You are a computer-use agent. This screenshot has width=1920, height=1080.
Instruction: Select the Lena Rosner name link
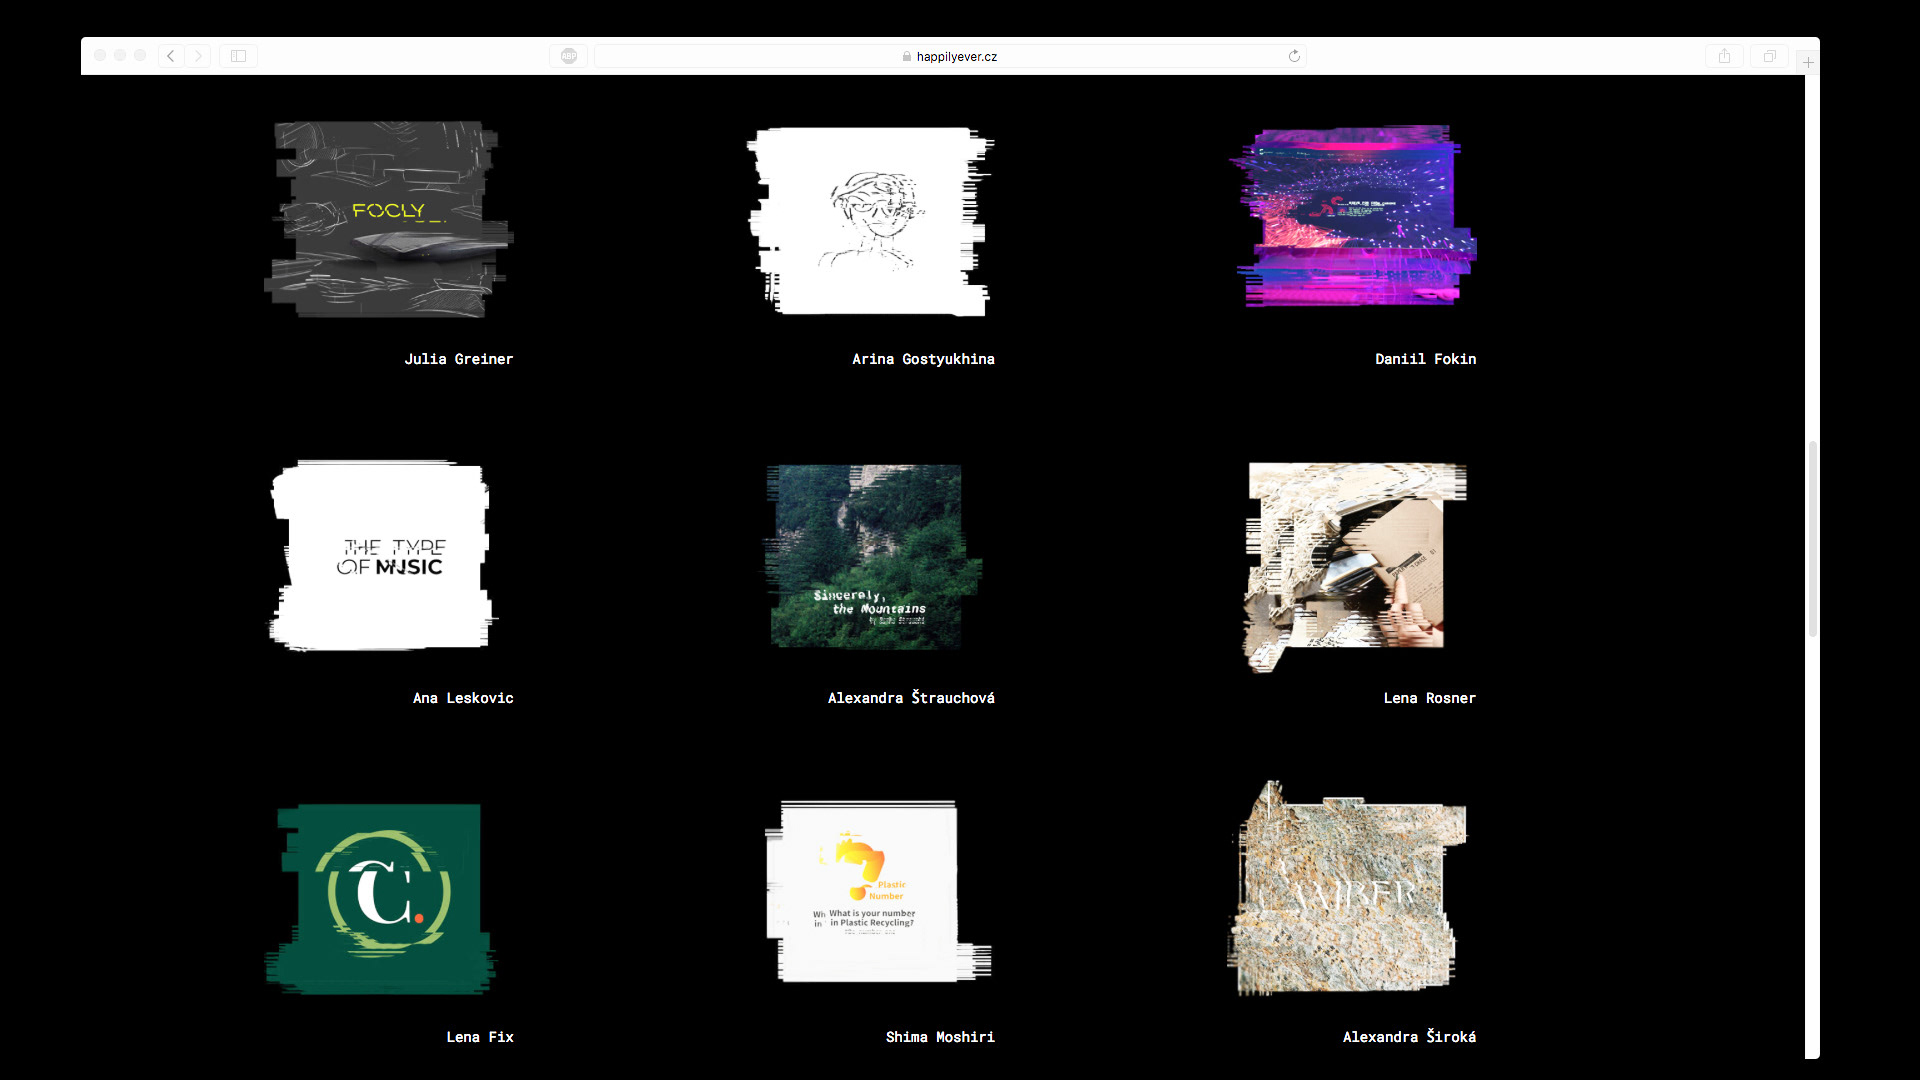(x=1429, y=698)
